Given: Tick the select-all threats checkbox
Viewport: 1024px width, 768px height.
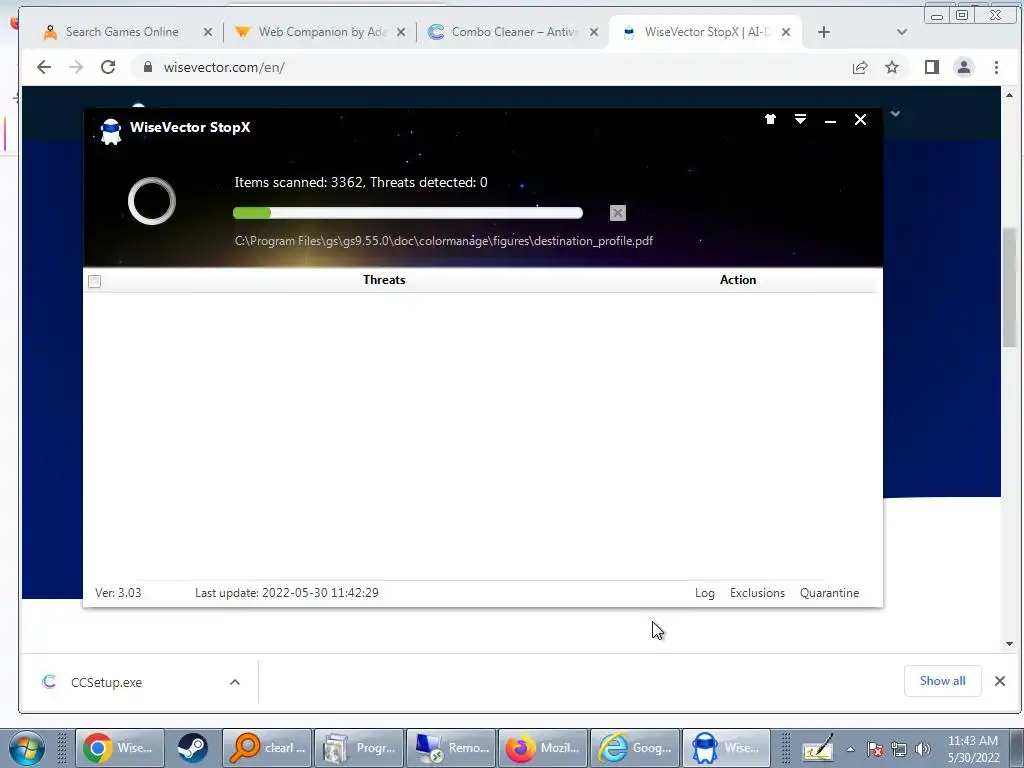Looking at the screenshot, I should click(95, 281).
